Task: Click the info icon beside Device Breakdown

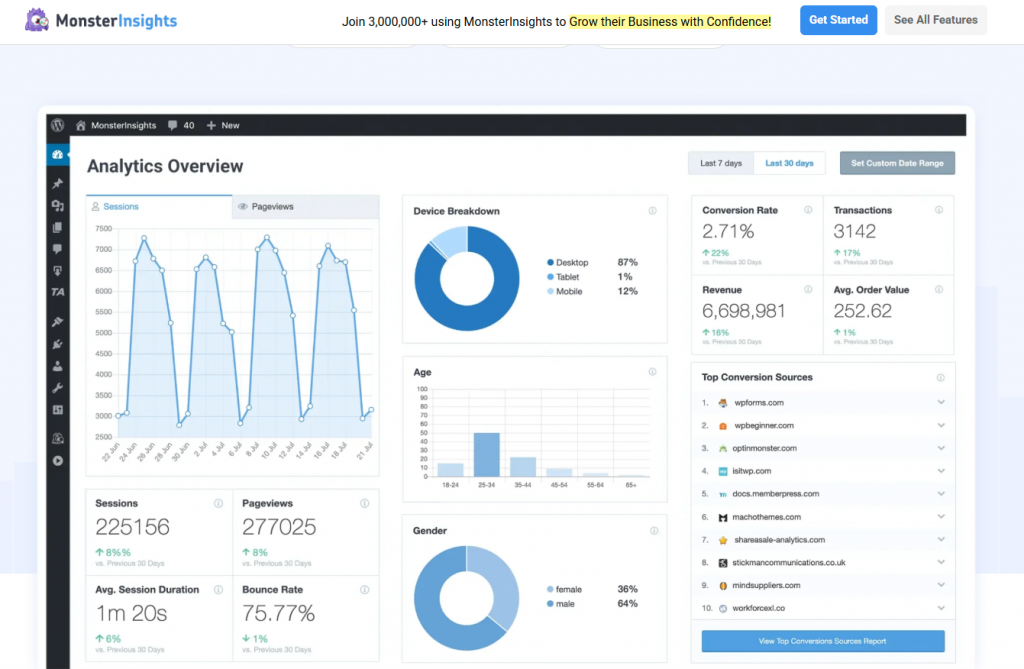Action: [654, 210]
